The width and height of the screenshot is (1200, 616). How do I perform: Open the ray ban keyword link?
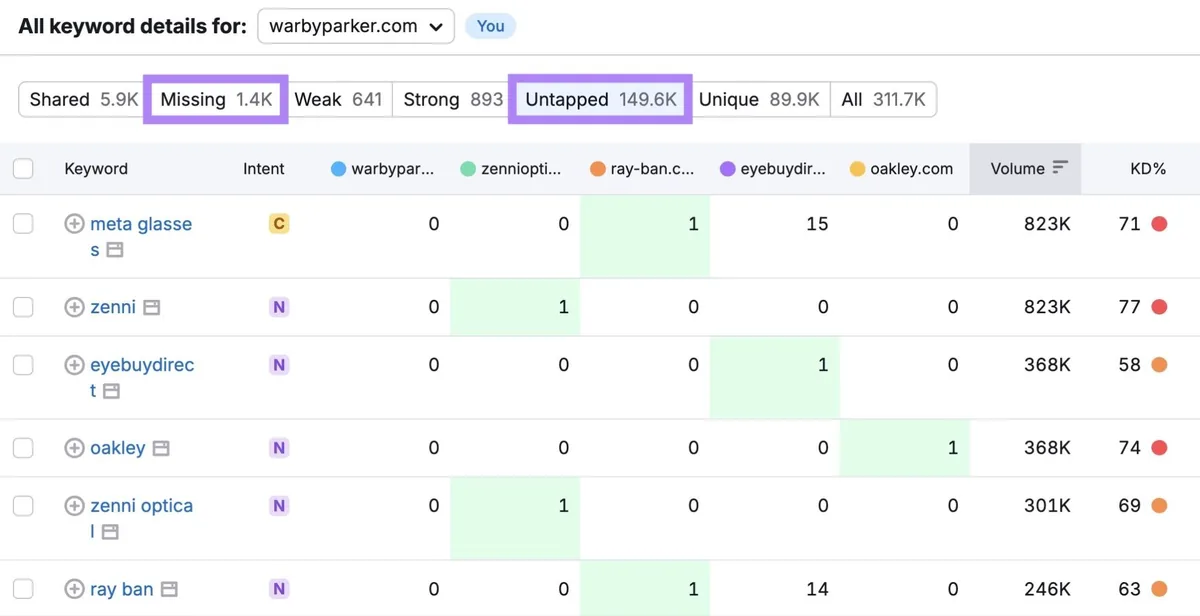click(x=123, y=589)
